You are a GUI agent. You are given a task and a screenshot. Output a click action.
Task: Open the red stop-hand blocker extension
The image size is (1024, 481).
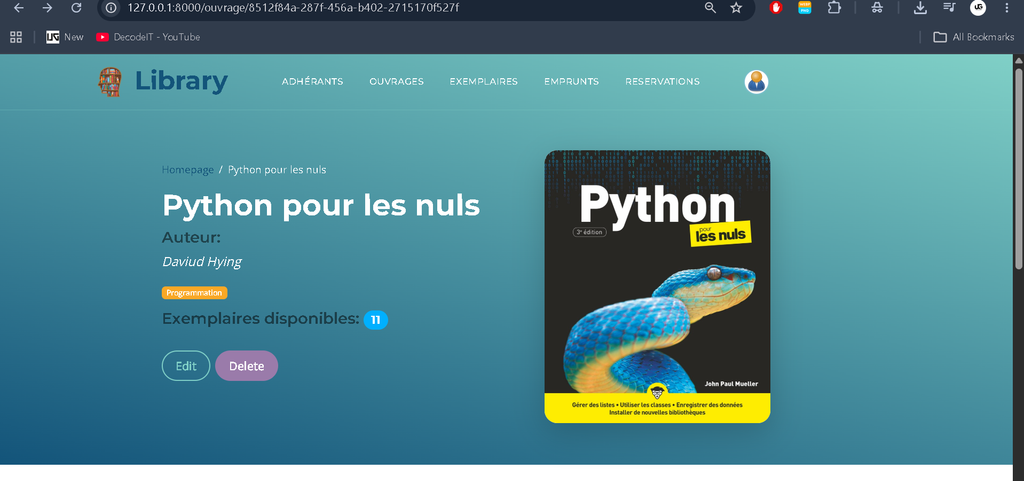(776, 8)
